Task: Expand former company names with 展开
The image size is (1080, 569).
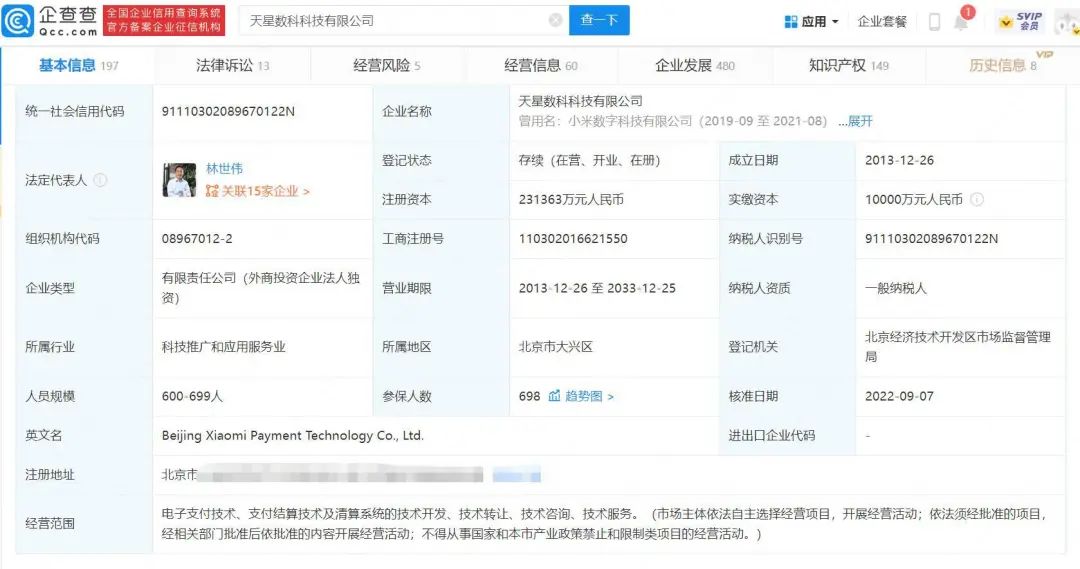Action: pos(855,121)
